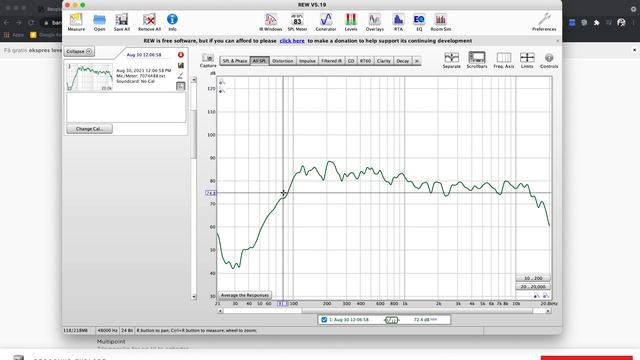Click the measurement name field Aug 30 12:06:58
This screenshot has width=640, height=360.
[144, 55]
